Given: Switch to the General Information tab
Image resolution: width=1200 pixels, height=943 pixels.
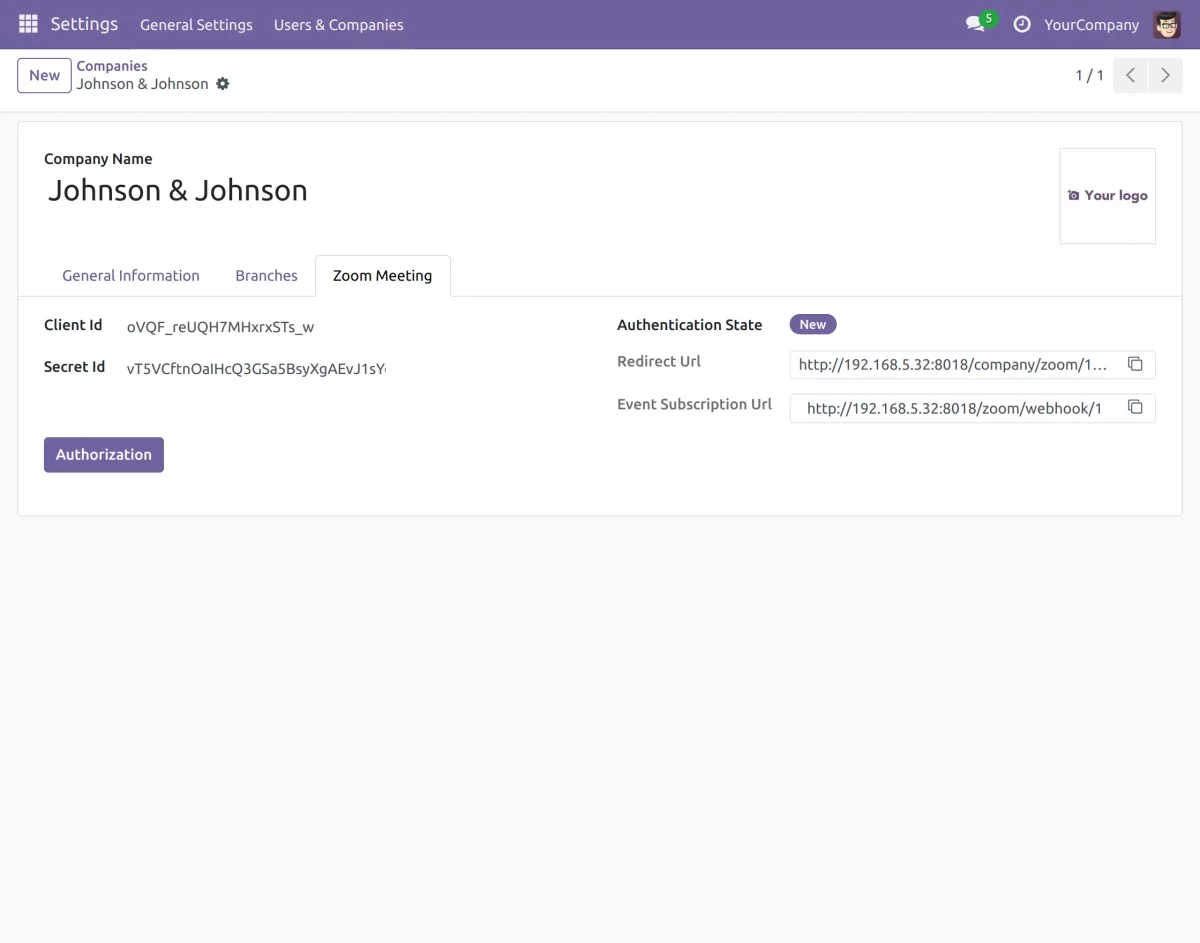Looking at the screenshot, I should pyautogui.click(x=131, y=276).
